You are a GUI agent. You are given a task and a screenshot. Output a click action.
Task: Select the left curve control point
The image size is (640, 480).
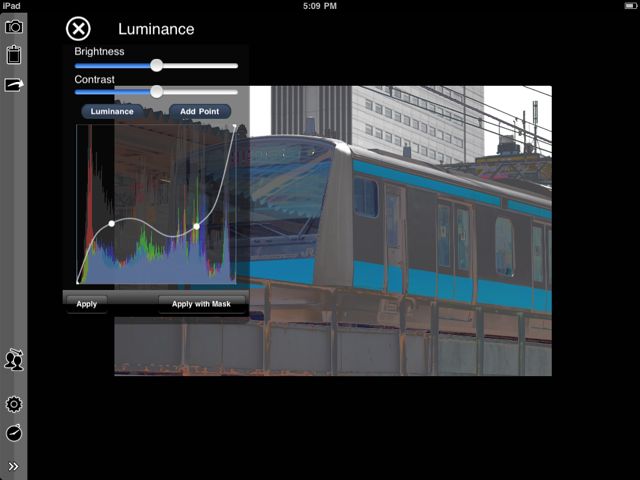click(x=111, y=224)
